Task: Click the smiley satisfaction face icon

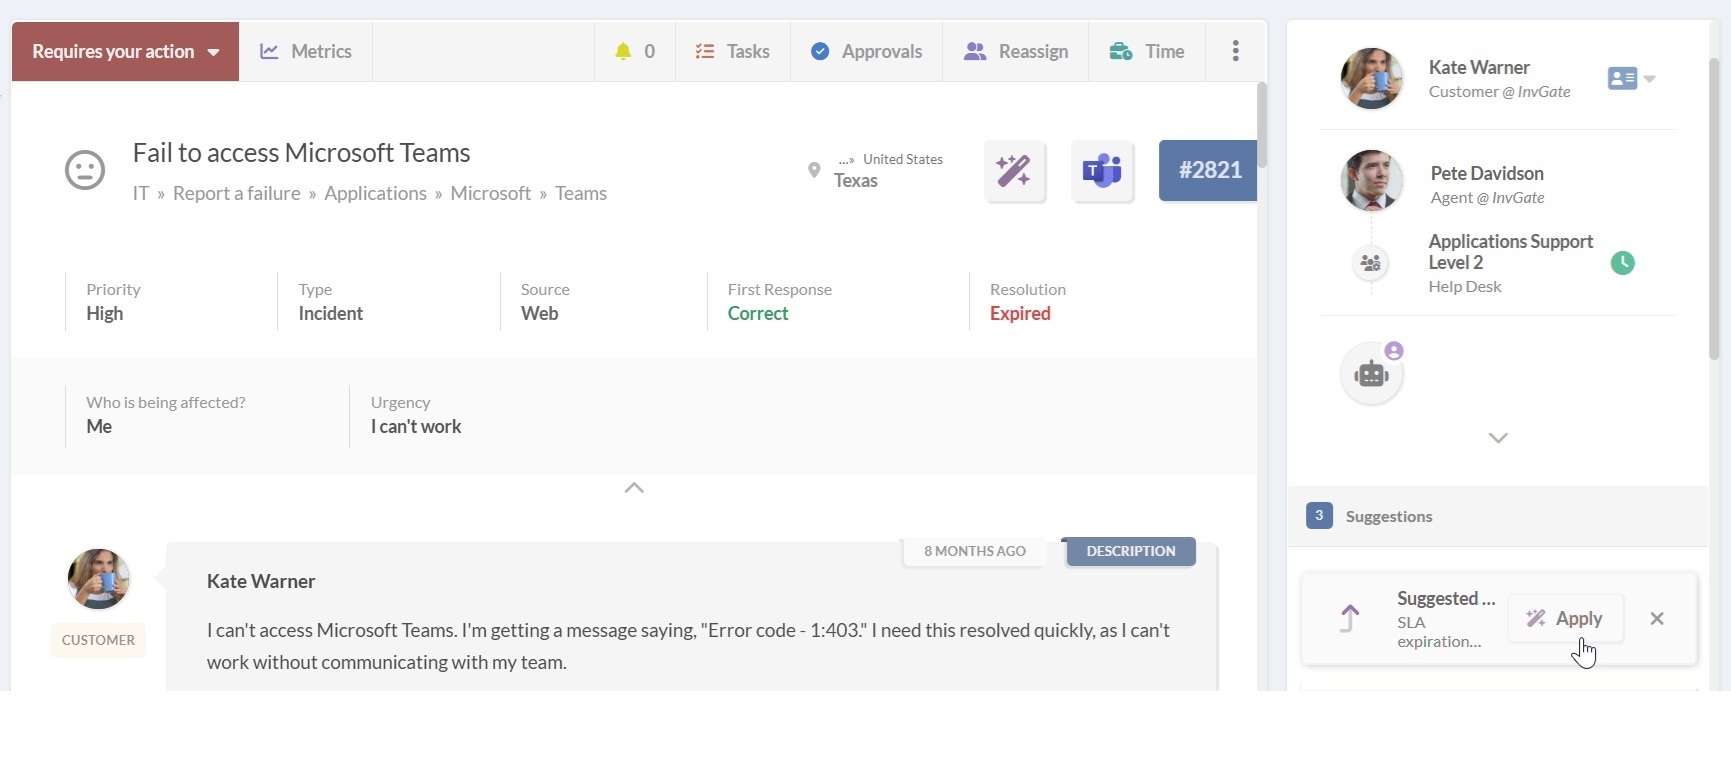Action: point(85,170)
